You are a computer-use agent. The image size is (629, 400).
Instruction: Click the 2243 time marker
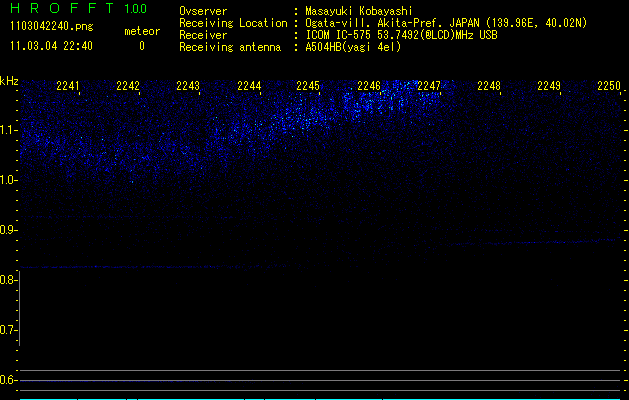click(x=188, y=85)
